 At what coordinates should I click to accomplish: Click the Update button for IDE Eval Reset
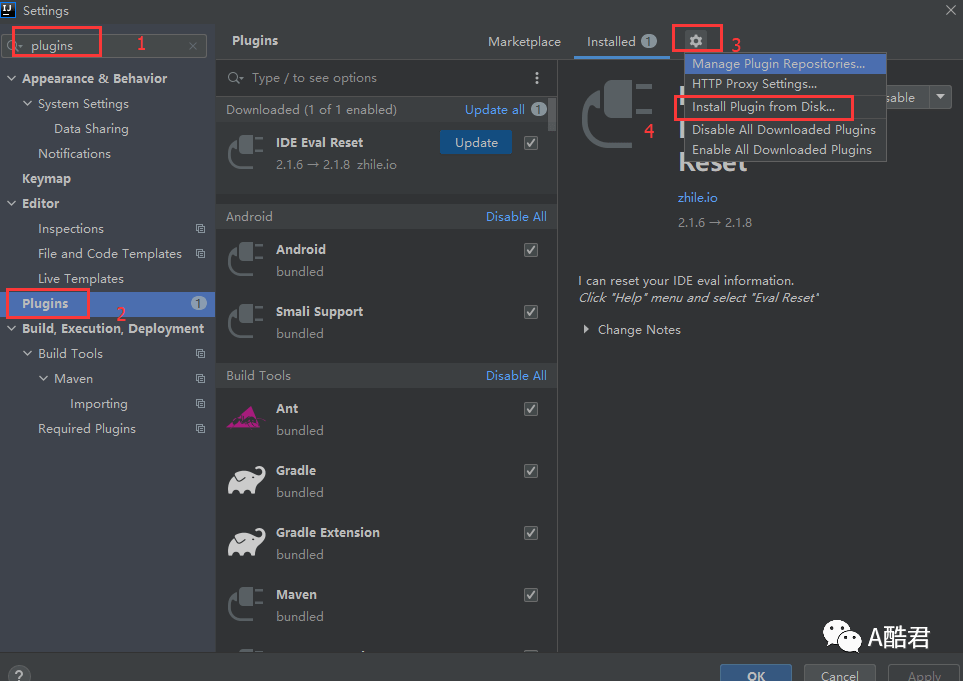click(x=476, y=142)
